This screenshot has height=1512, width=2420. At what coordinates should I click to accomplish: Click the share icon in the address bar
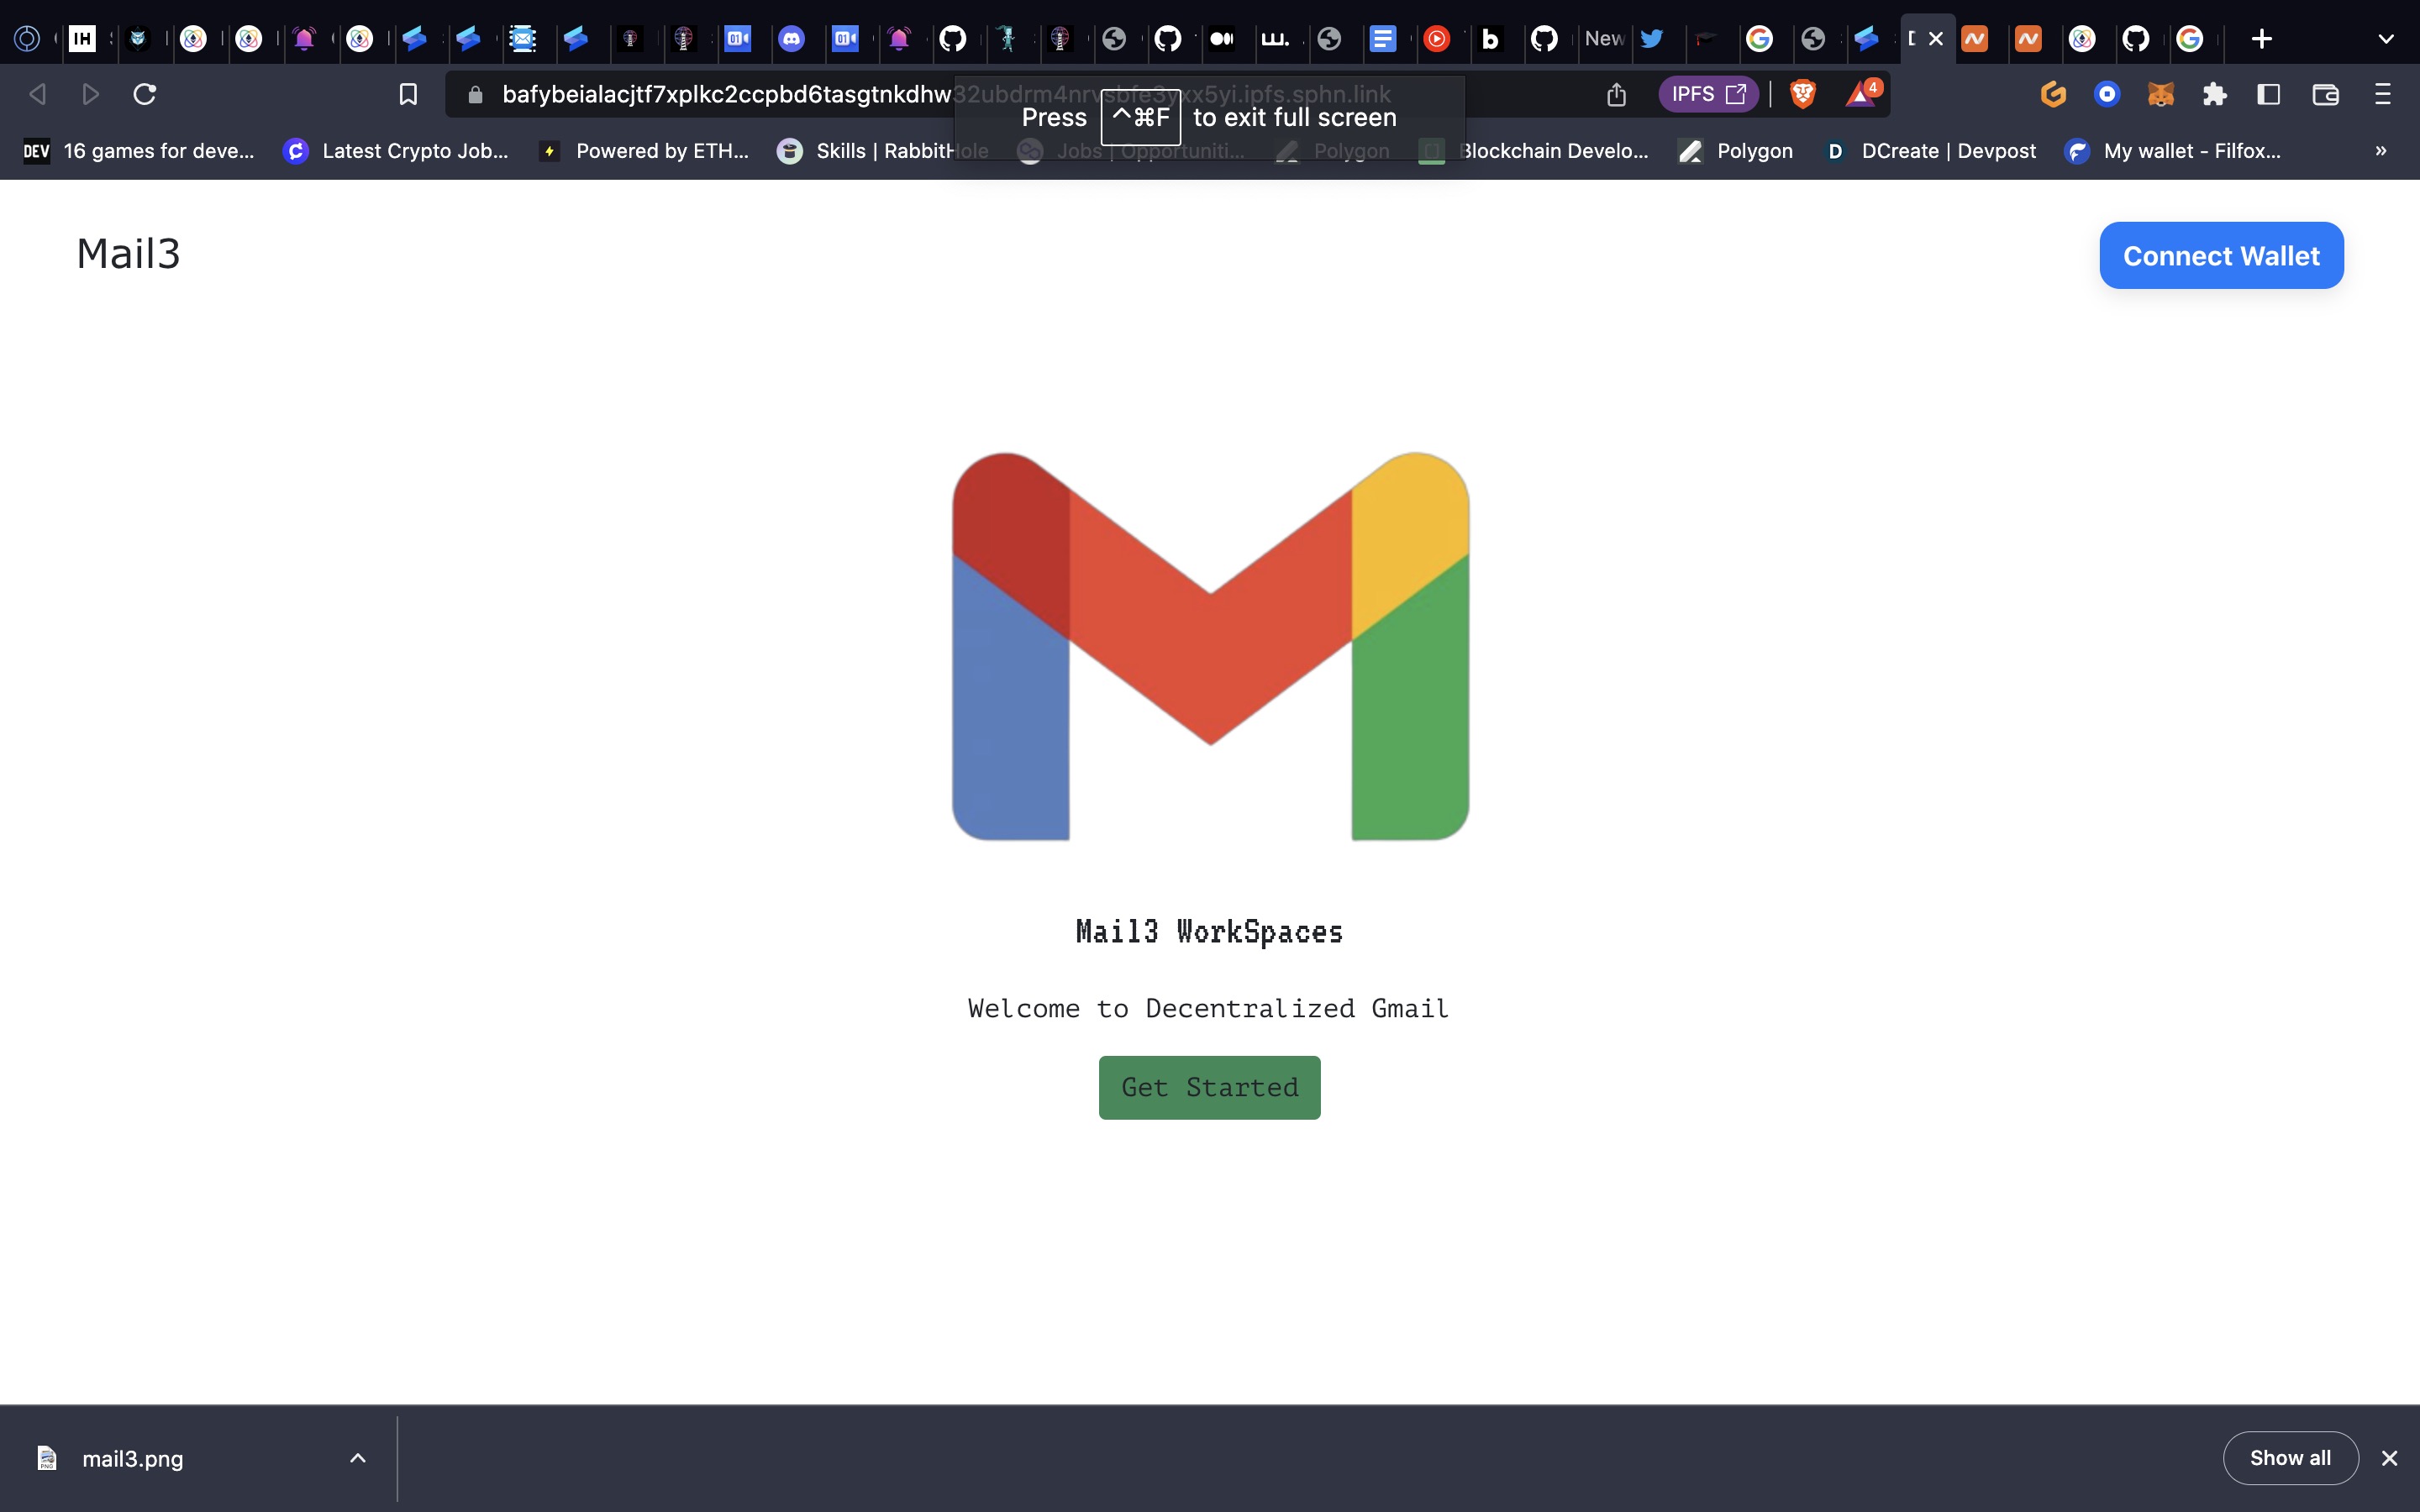tap(1616, 94)
